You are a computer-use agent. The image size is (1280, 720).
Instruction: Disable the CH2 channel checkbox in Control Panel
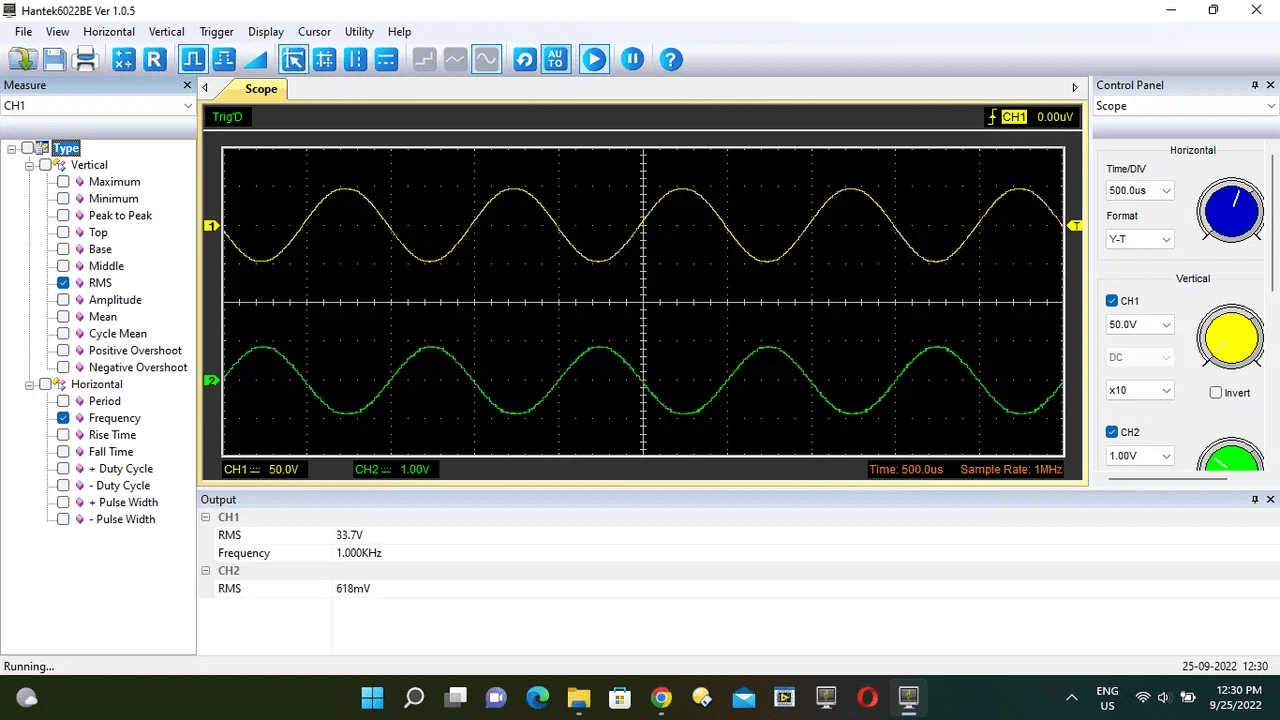pyautogui.click(x=1112, y=432)
